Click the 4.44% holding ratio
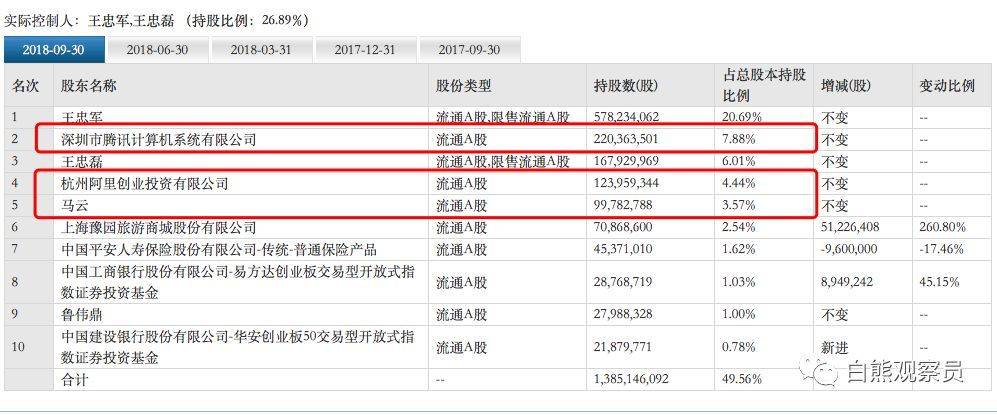 tap(739, 184)
